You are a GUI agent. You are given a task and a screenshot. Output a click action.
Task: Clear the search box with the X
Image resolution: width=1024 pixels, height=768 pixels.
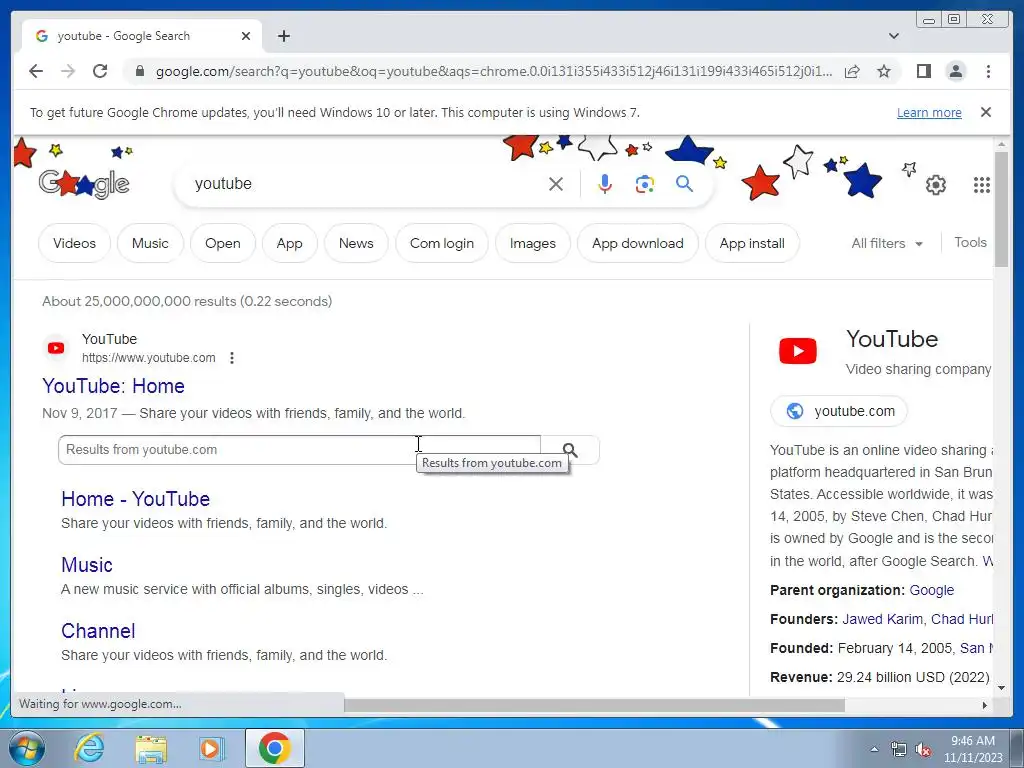pos(556,184)
